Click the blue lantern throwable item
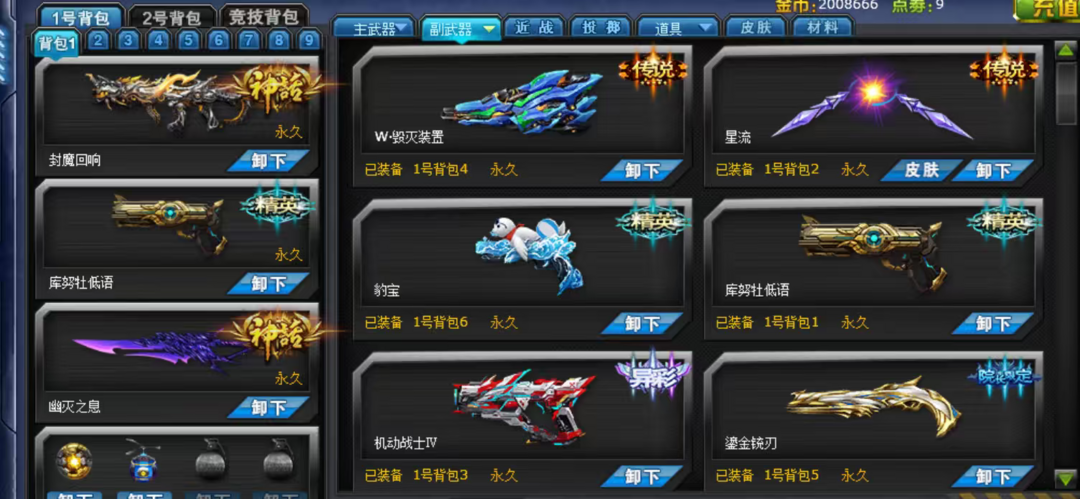The image size is (1080, 499). pos(144,460)
